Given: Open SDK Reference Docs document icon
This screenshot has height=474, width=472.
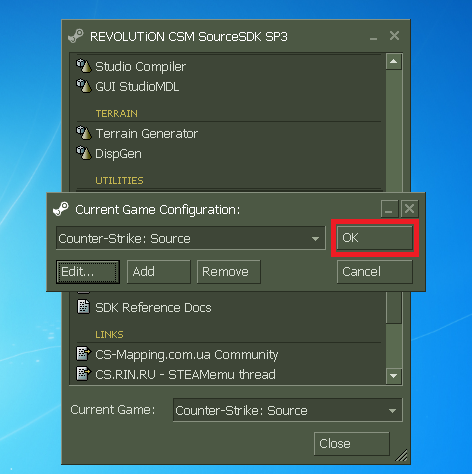Looking at the screenshot, I should 83,307.
